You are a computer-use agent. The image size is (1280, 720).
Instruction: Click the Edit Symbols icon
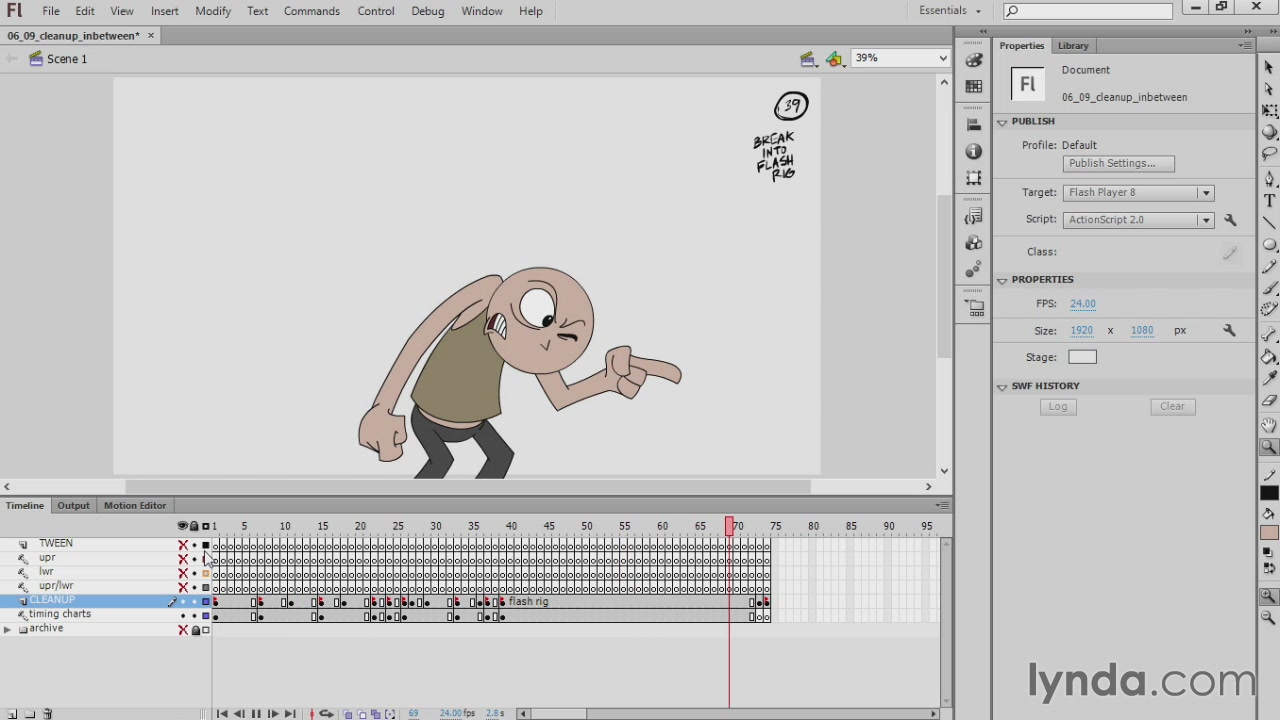(834, 59)
